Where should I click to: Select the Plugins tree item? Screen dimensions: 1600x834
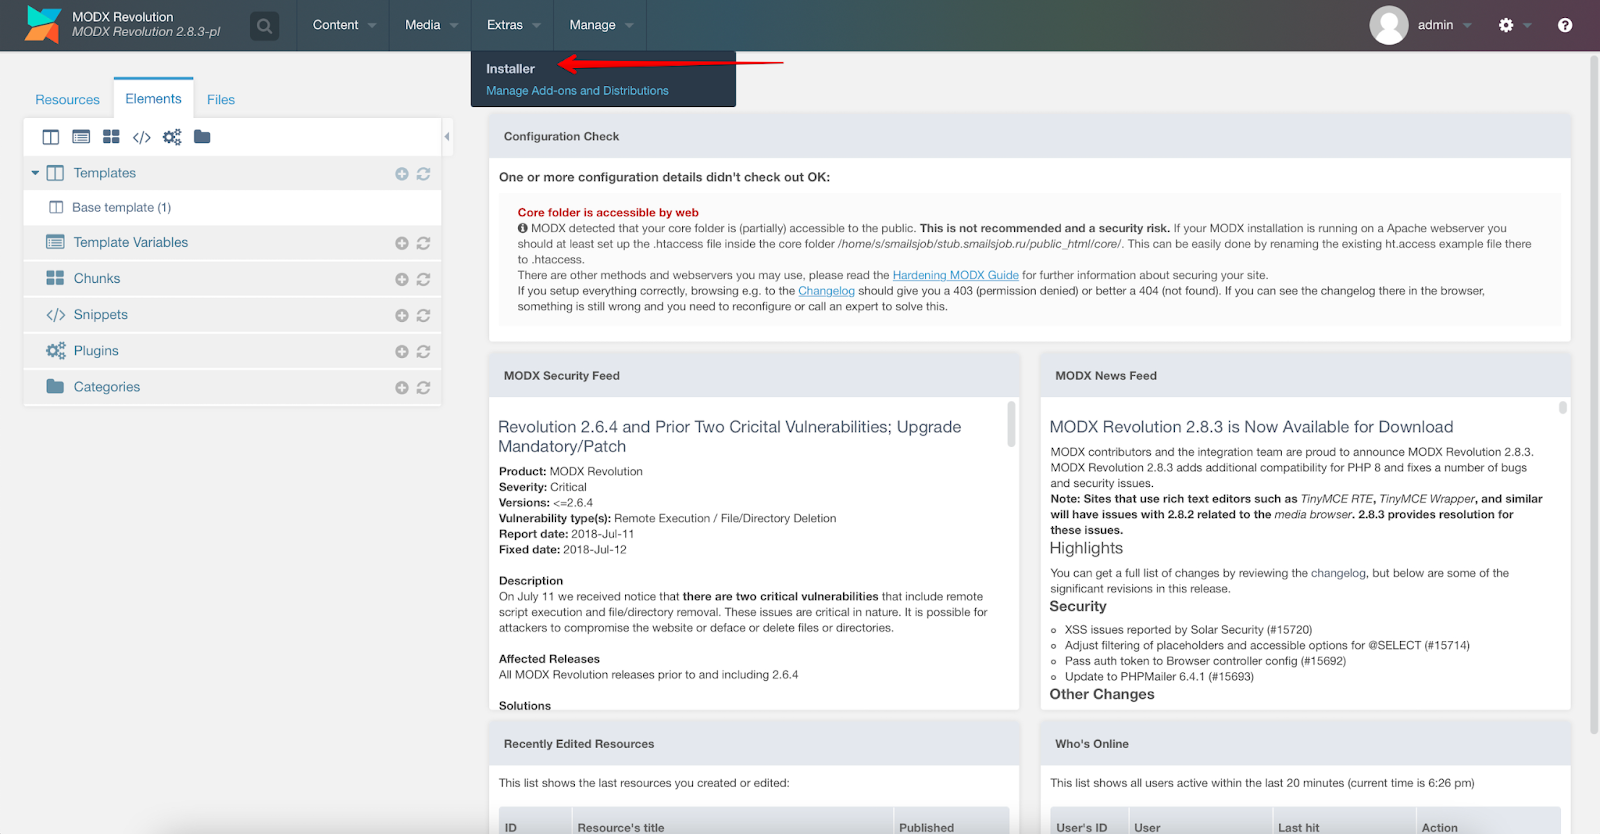click(96, 350)
